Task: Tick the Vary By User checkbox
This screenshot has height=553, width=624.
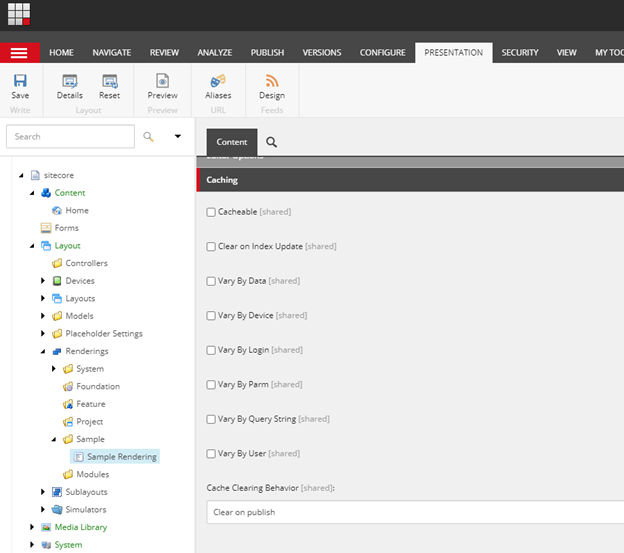Action: pos(211,454)
